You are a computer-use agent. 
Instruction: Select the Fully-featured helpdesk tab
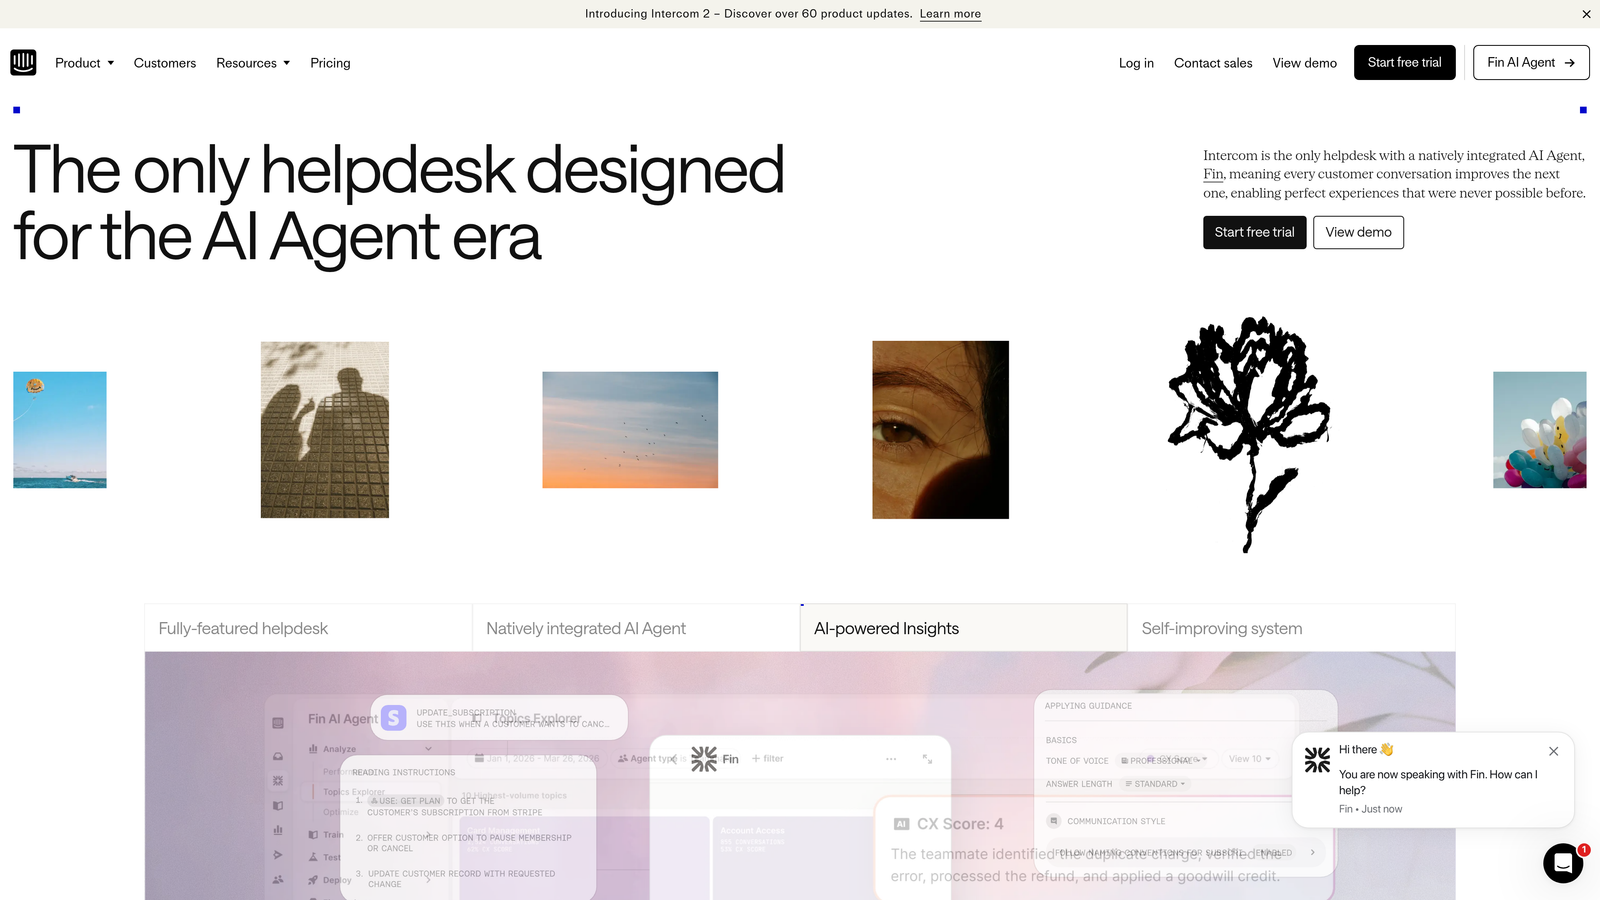308,628
